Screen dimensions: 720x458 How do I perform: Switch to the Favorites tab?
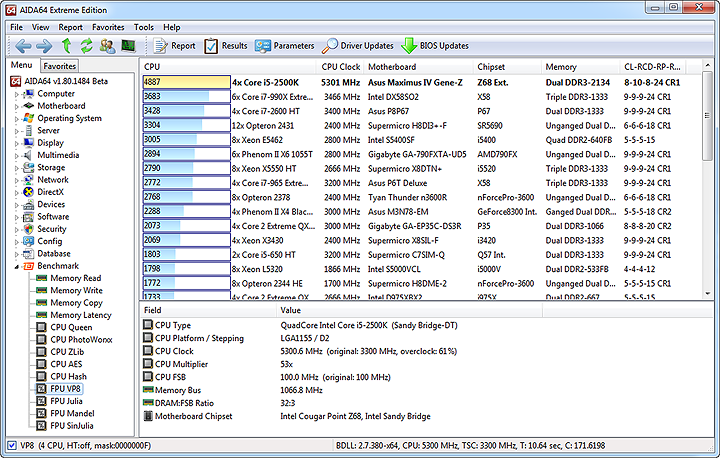[x=60, y=66]
